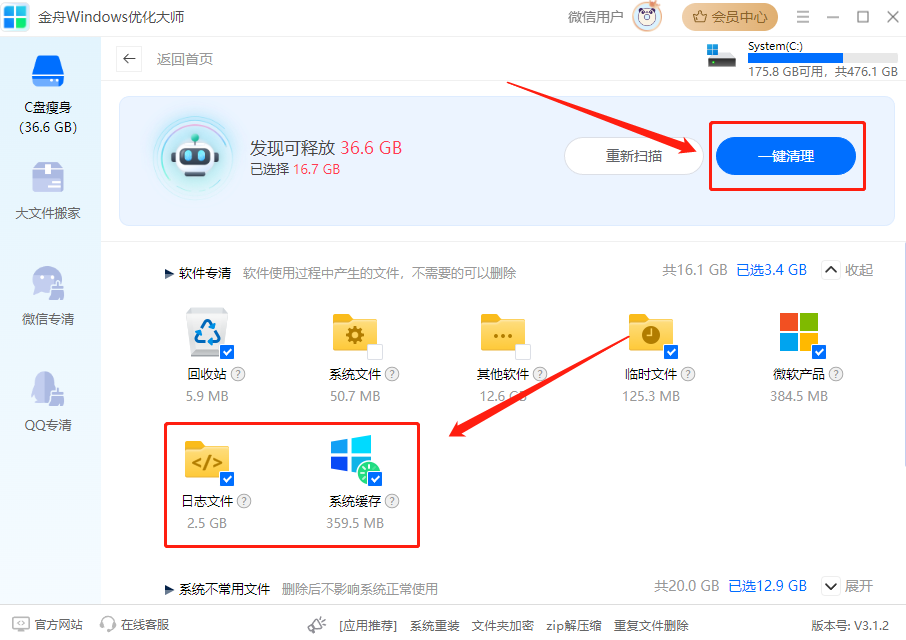
Task: Click the 一键清理 button
Action: coord(786,156)
